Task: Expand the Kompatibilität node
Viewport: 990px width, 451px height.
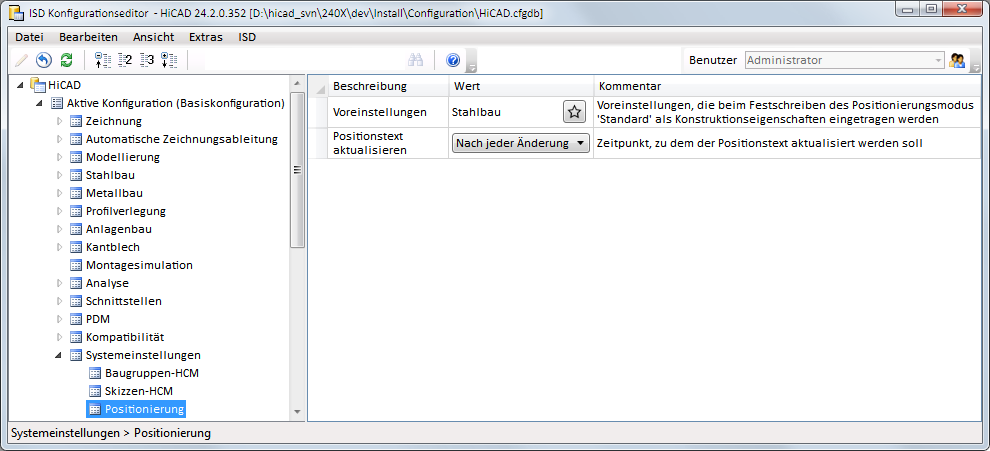Action: [x=60, y=337]
